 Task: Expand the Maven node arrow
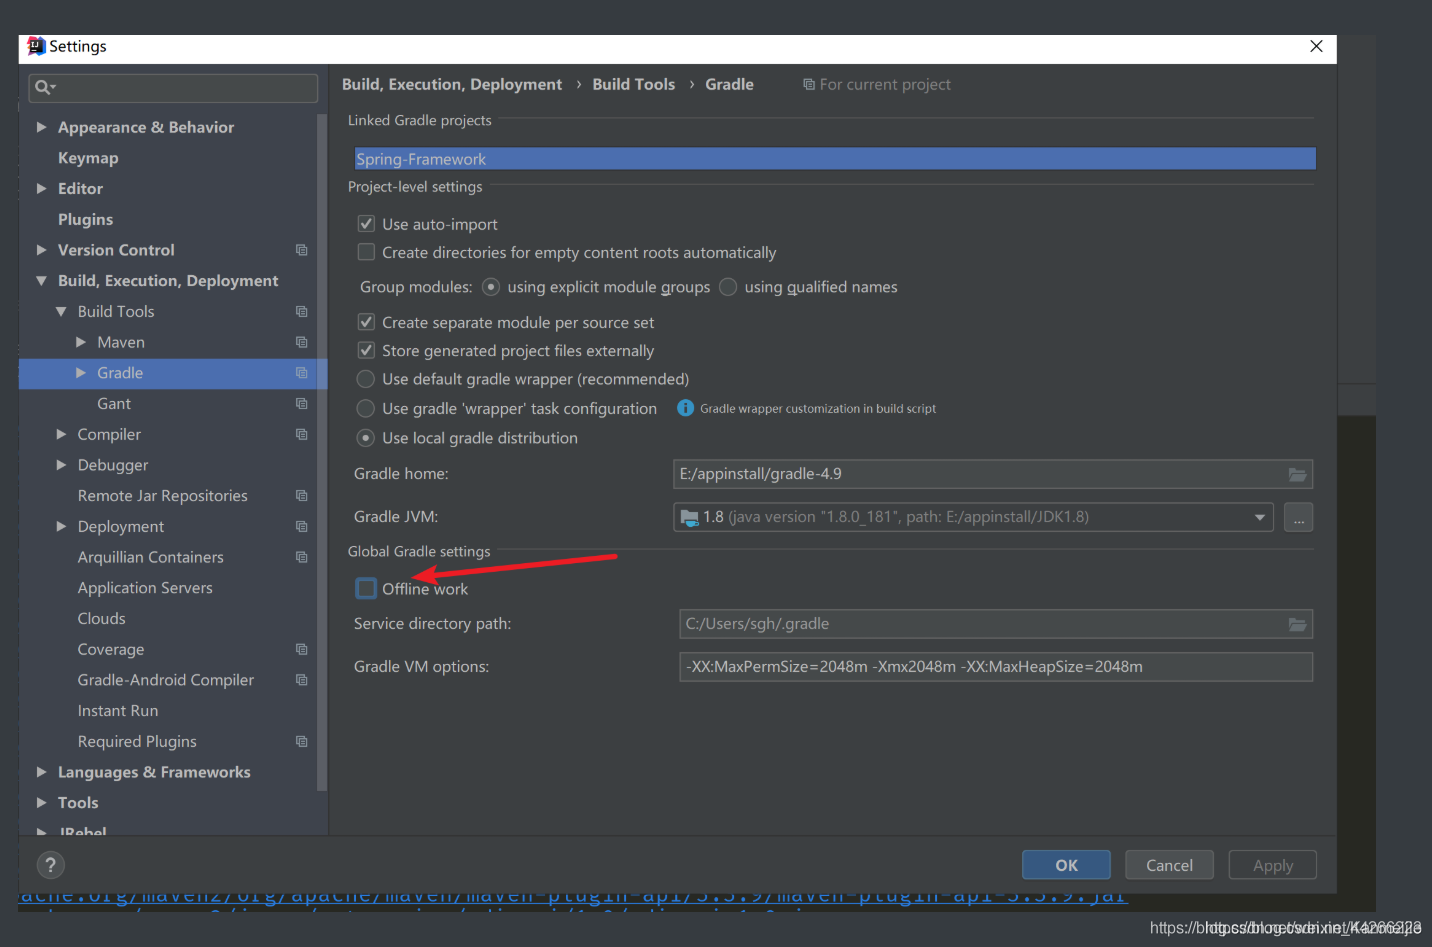81,342
